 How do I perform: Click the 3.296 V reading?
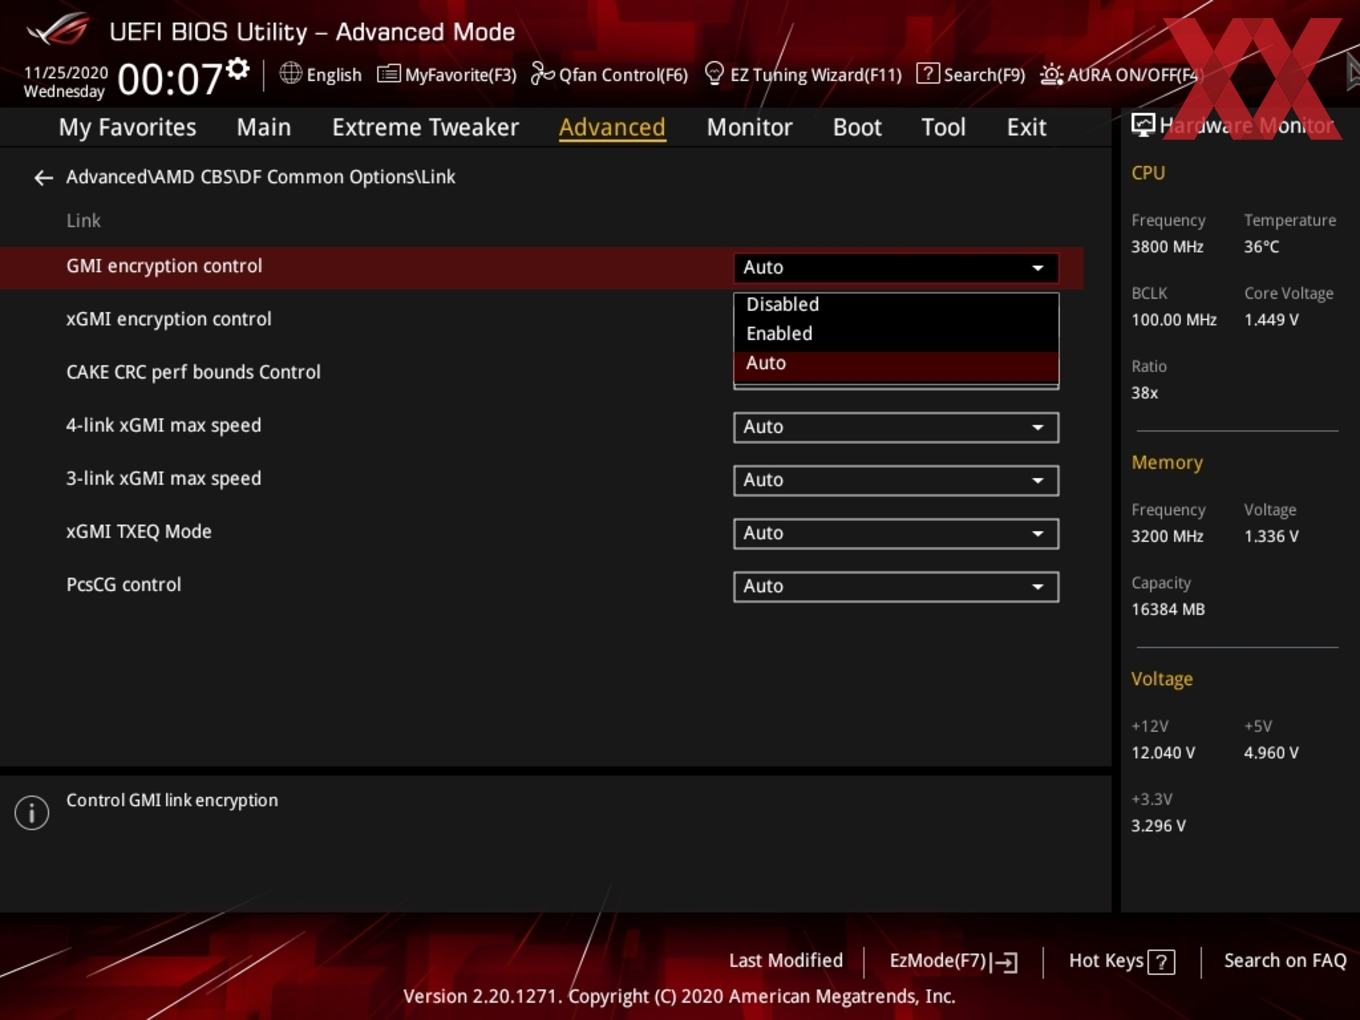[x=1158, y=826]
